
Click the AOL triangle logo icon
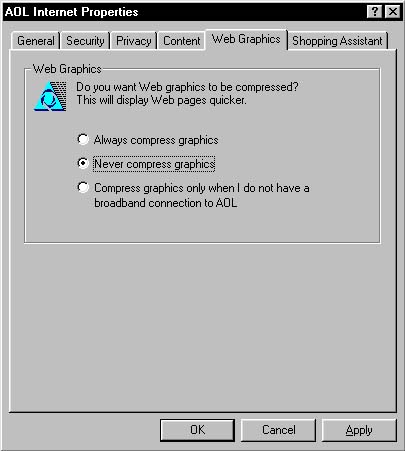coord(50,96)
